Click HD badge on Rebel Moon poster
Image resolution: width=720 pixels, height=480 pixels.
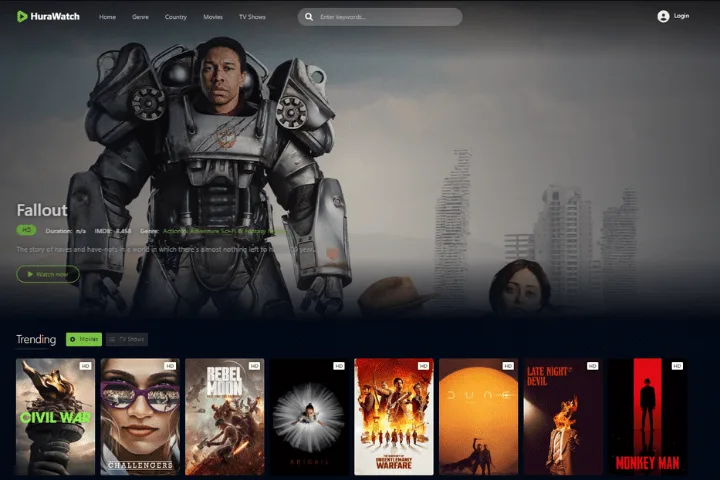pos(254,366)
